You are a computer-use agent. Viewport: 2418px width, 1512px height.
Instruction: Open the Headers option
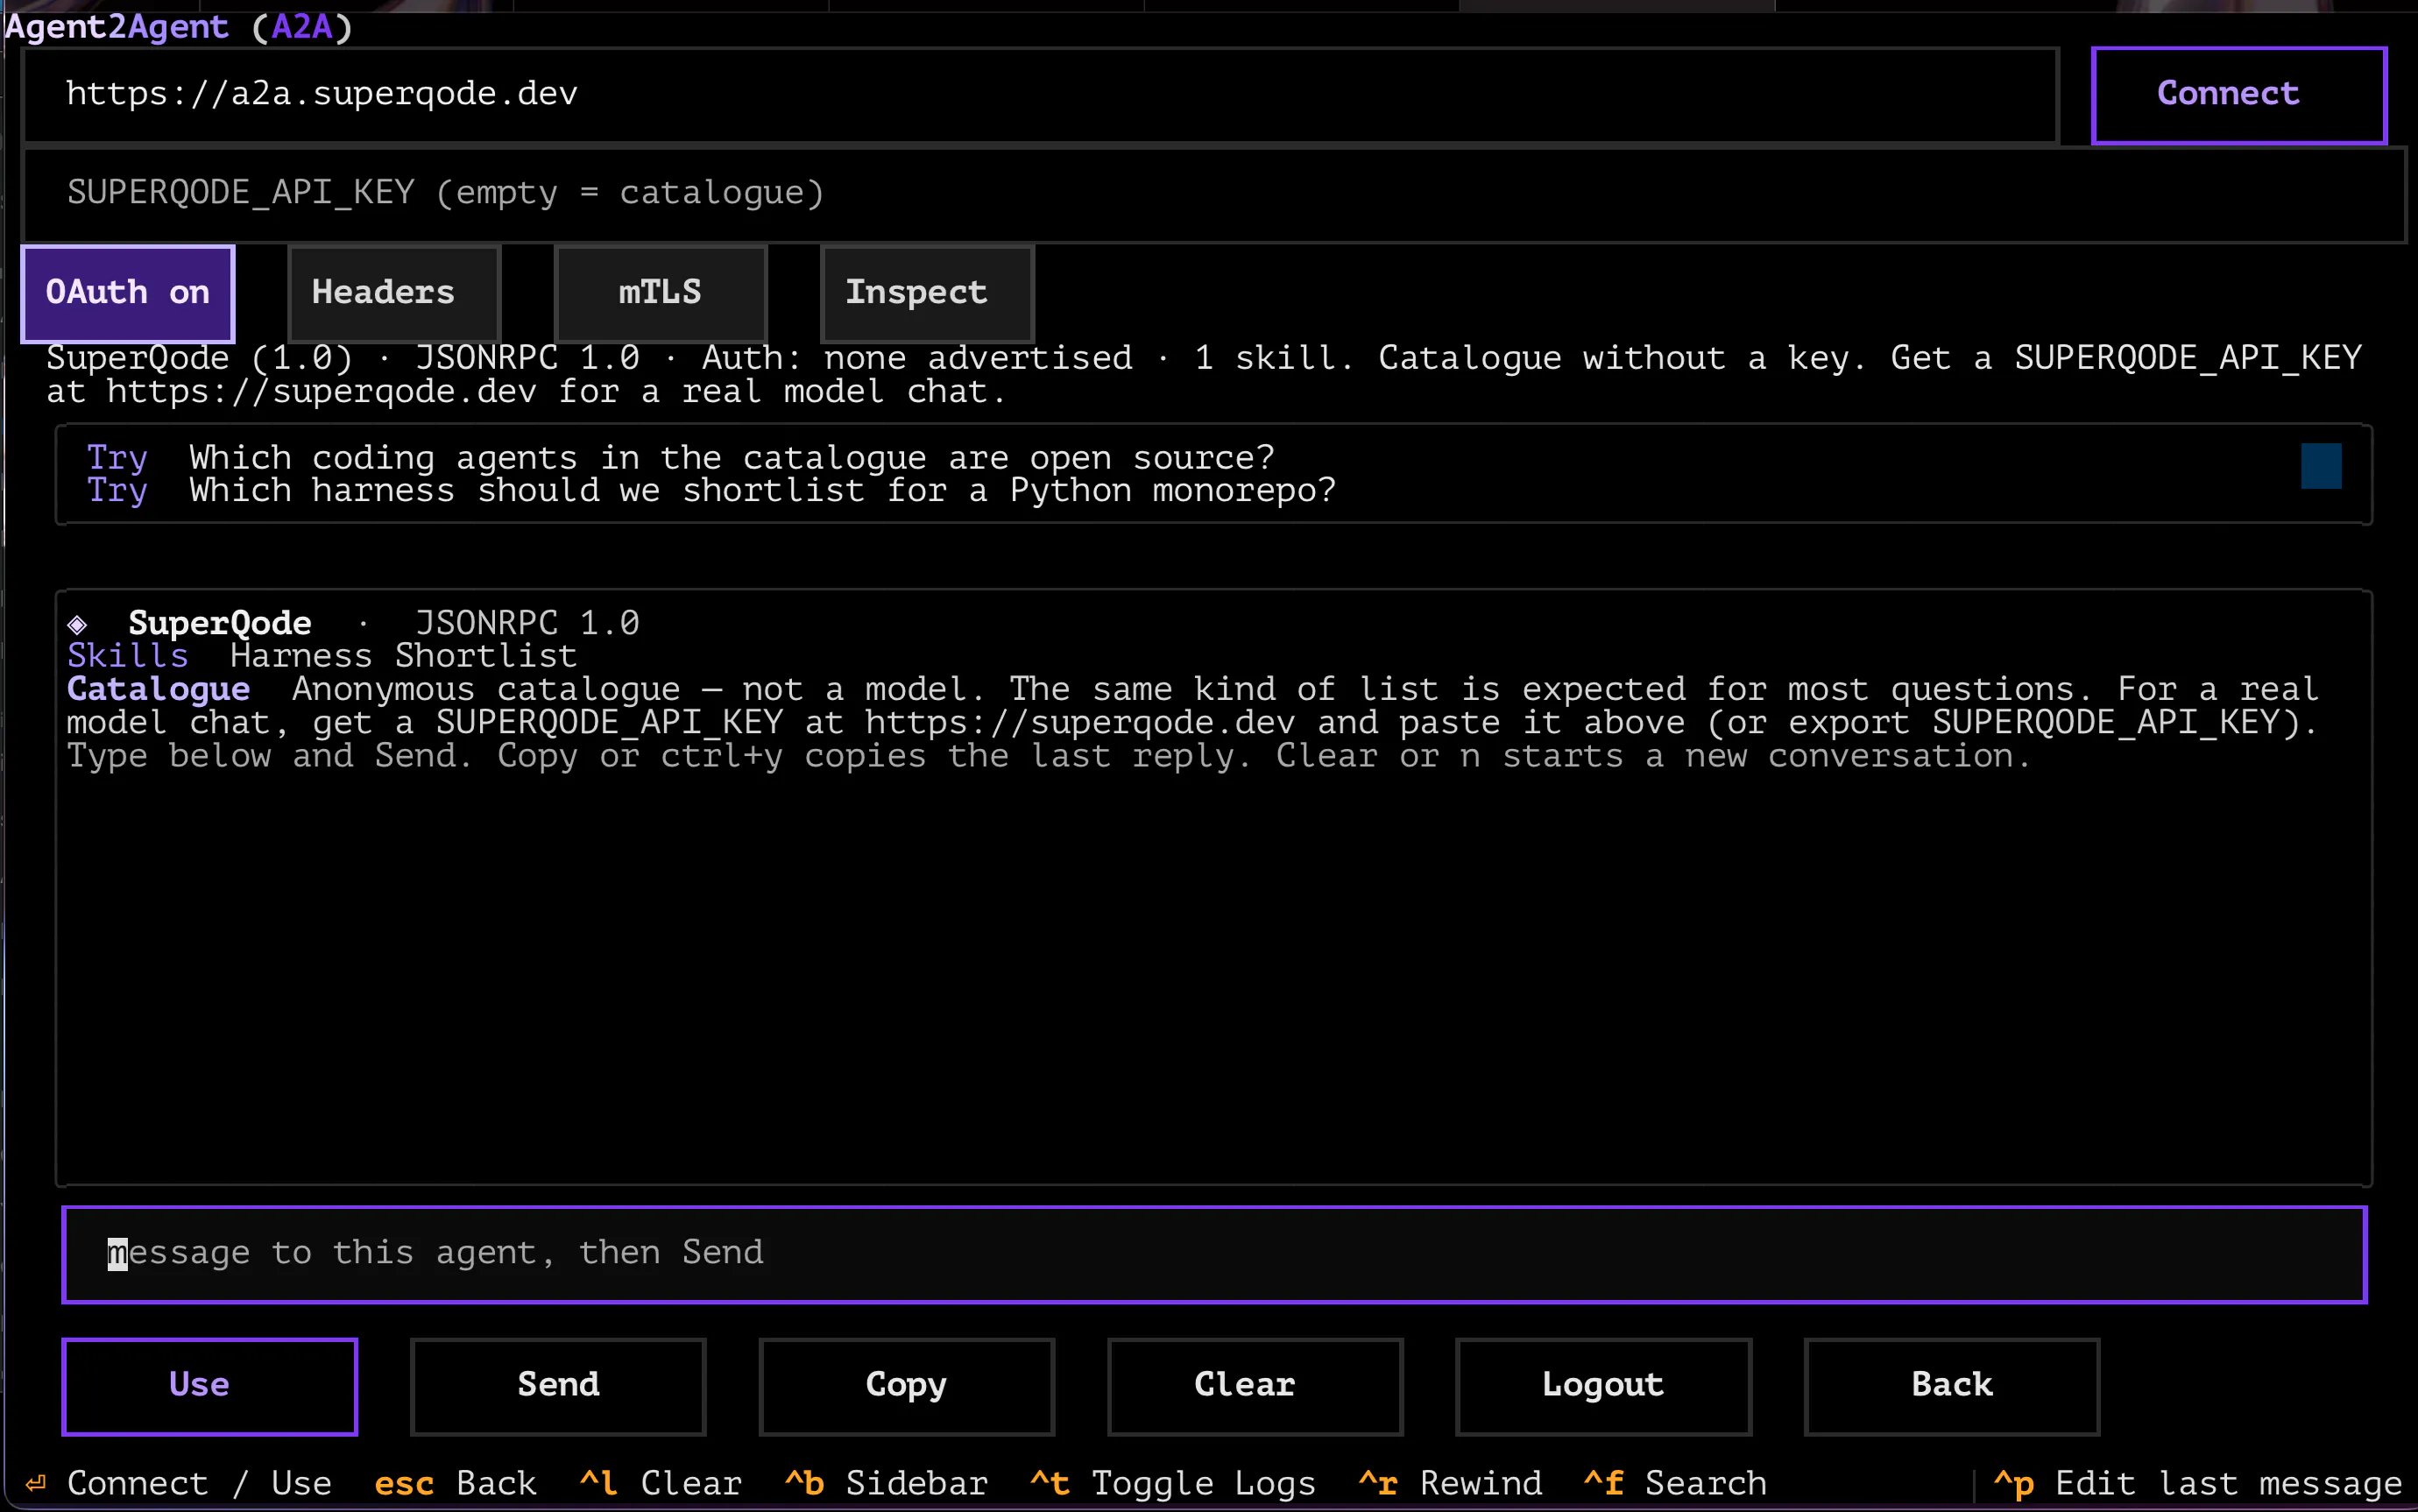[394, 293]
